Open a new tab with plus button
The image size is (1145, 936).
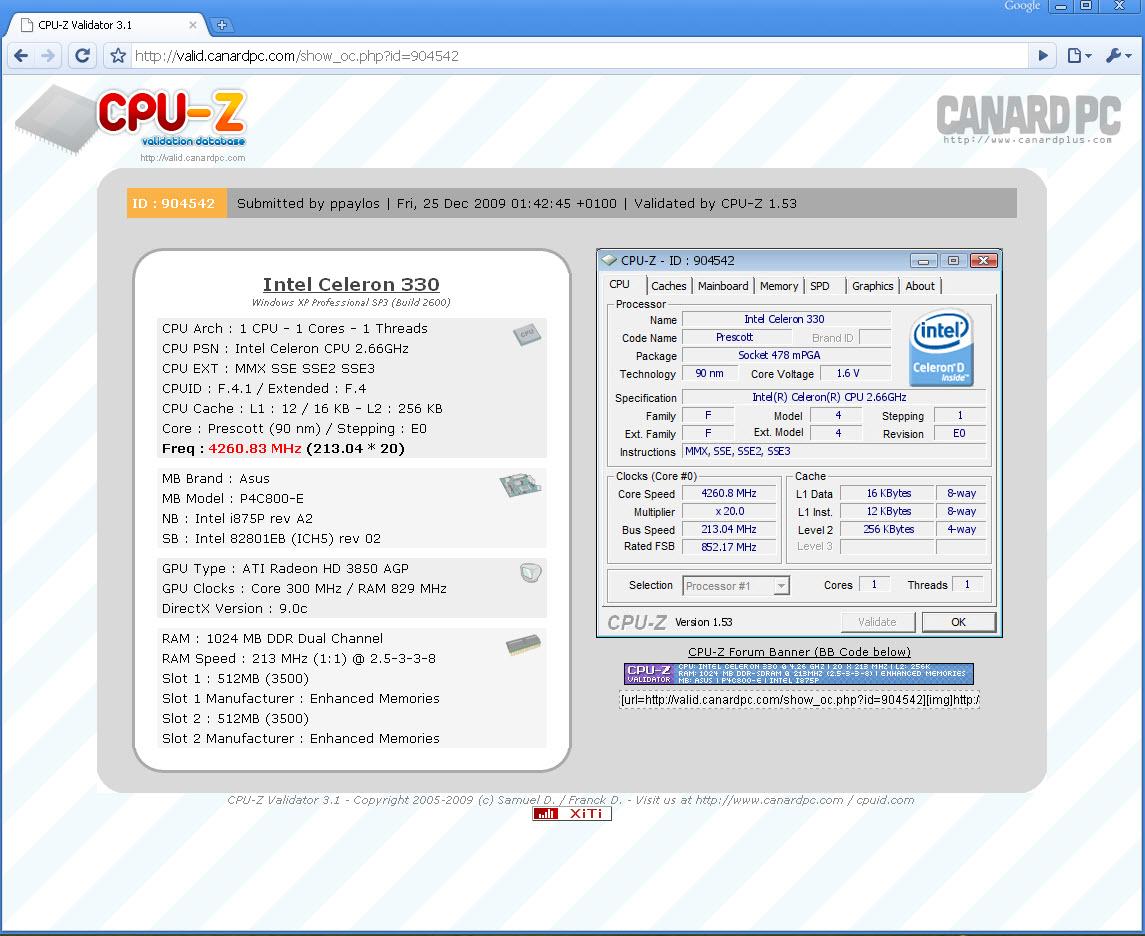(x=222, y=25)
